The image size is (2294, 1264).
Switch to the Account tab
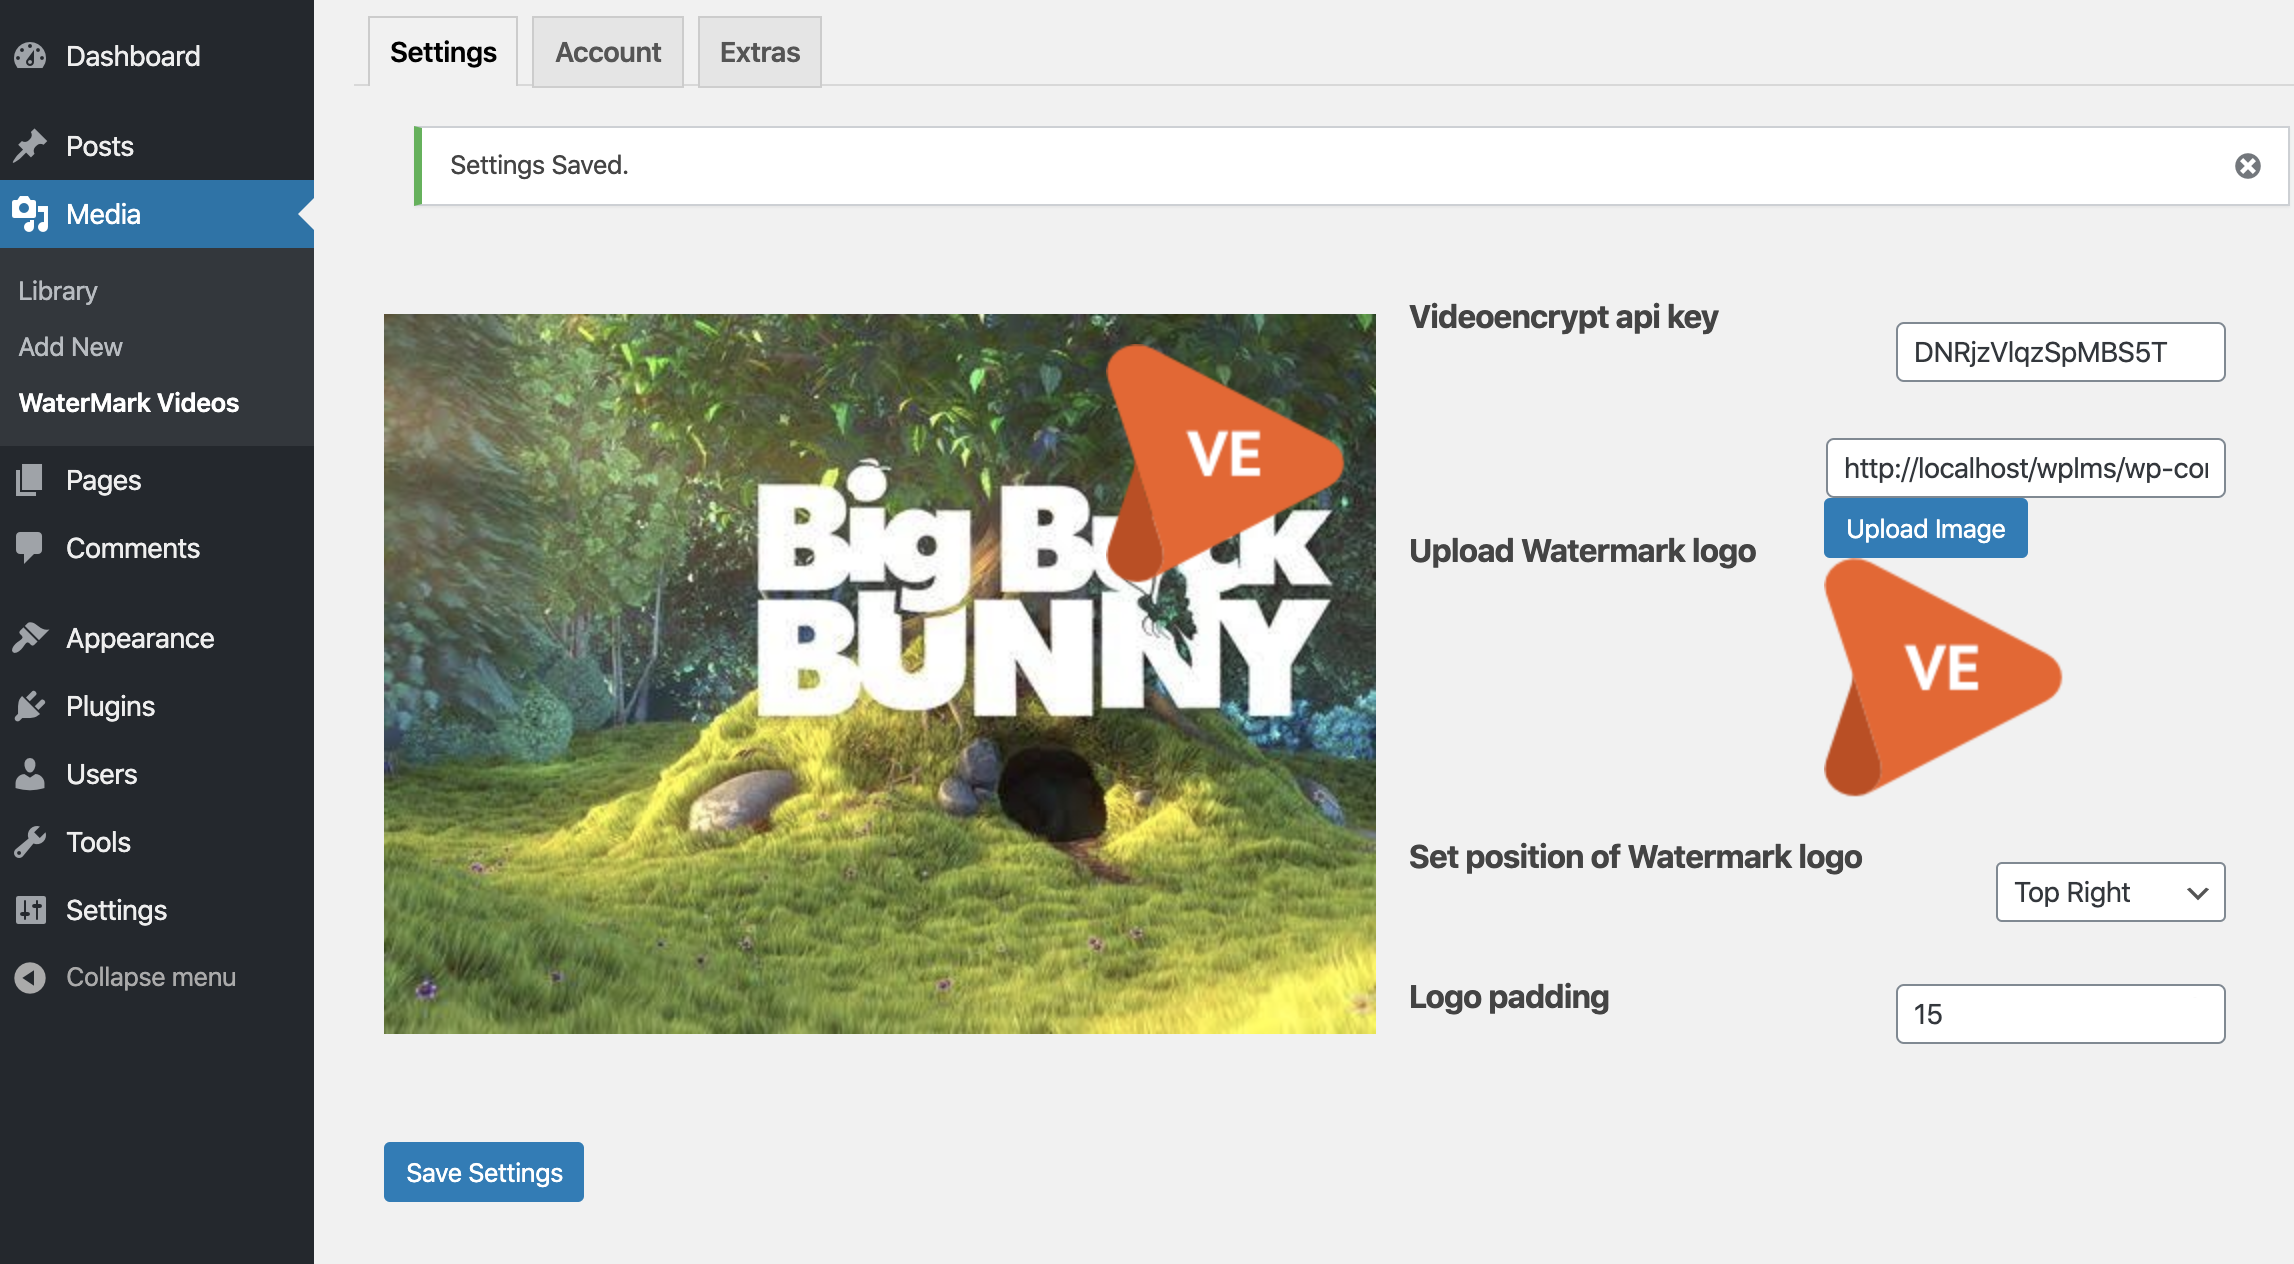tap(608, 52)
